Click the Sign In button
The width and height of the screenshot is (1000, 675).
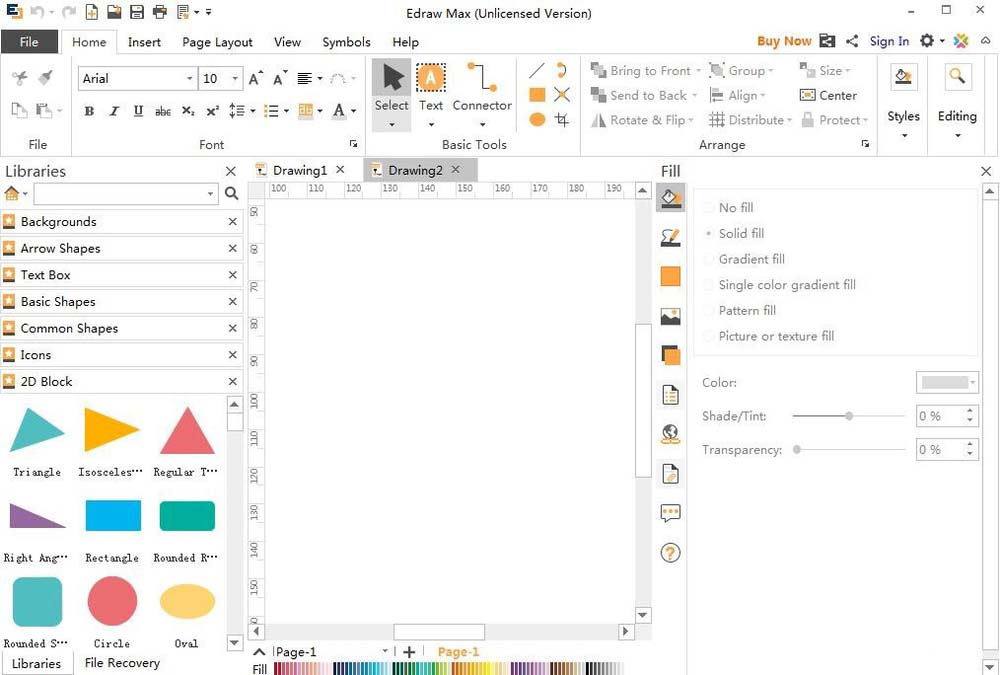pos(889,41)
